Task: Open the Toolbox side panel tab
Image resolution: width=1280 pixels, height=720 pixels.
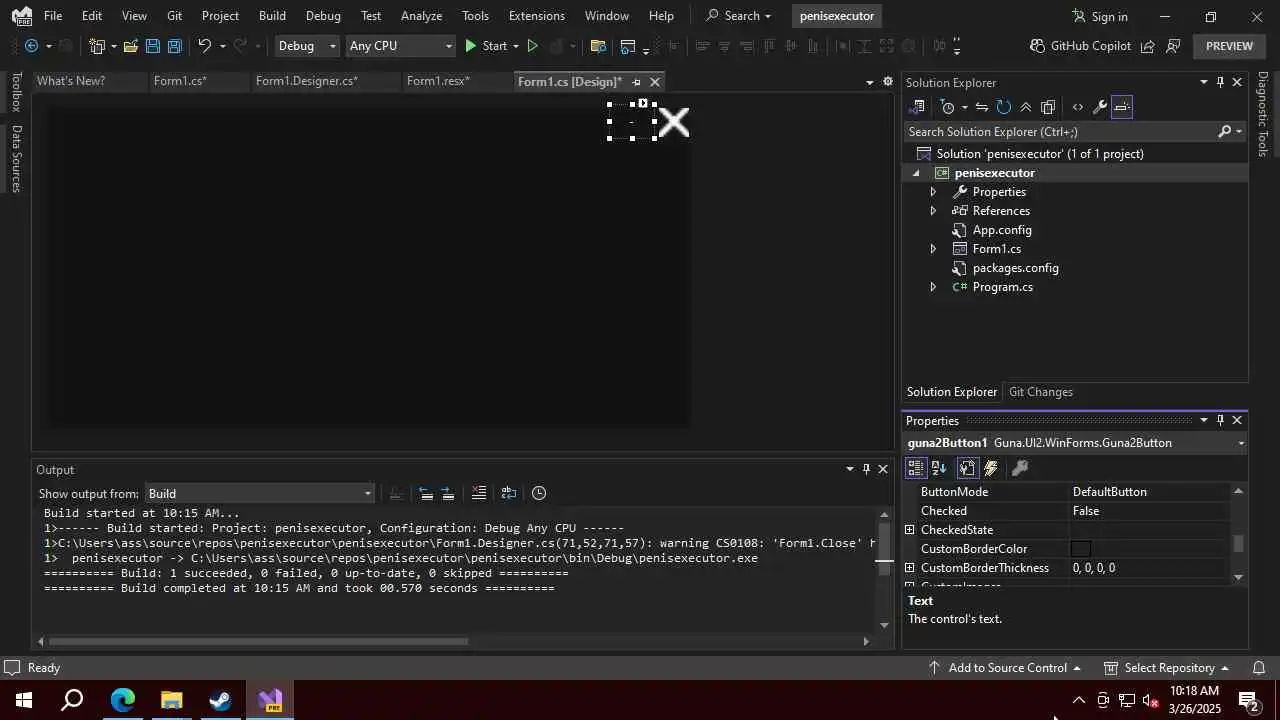Action: pos(15,92)
